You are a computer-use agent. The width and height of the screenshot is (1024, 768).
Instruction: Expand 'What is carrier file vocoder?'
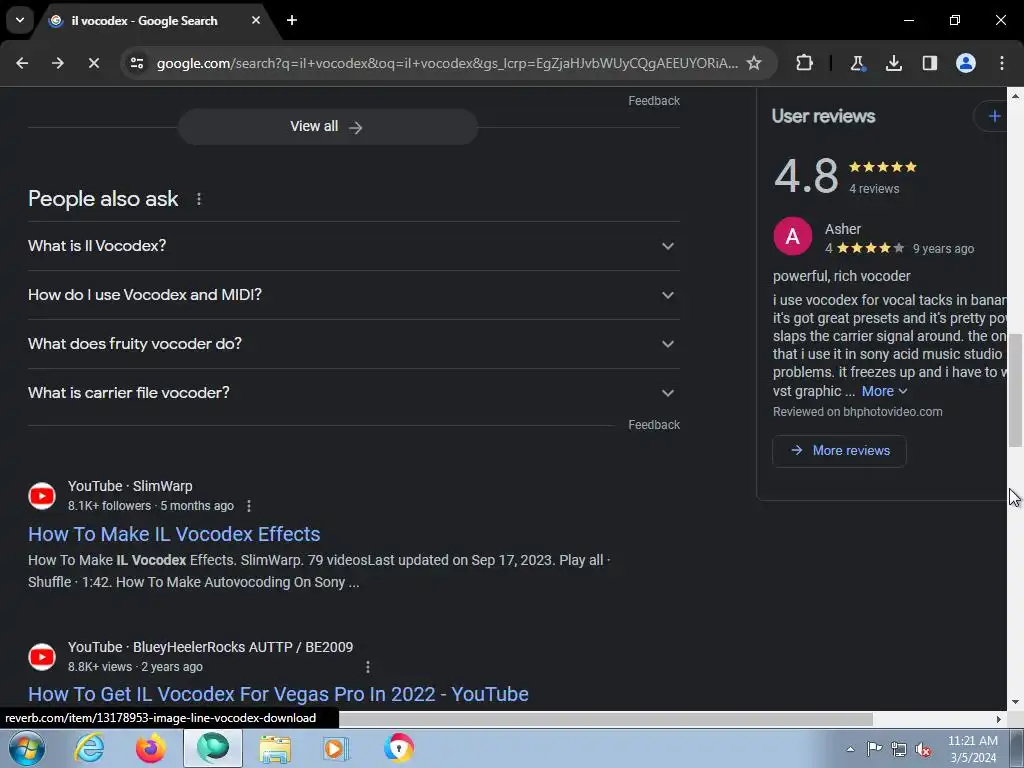(x=353, y=393)
